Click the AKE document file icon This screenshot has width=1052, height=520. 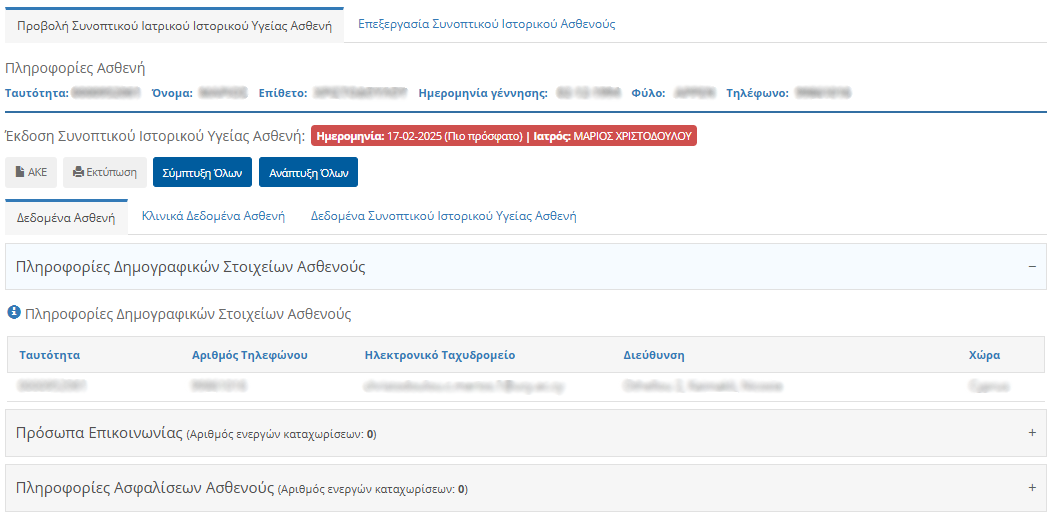pos(20,172)
